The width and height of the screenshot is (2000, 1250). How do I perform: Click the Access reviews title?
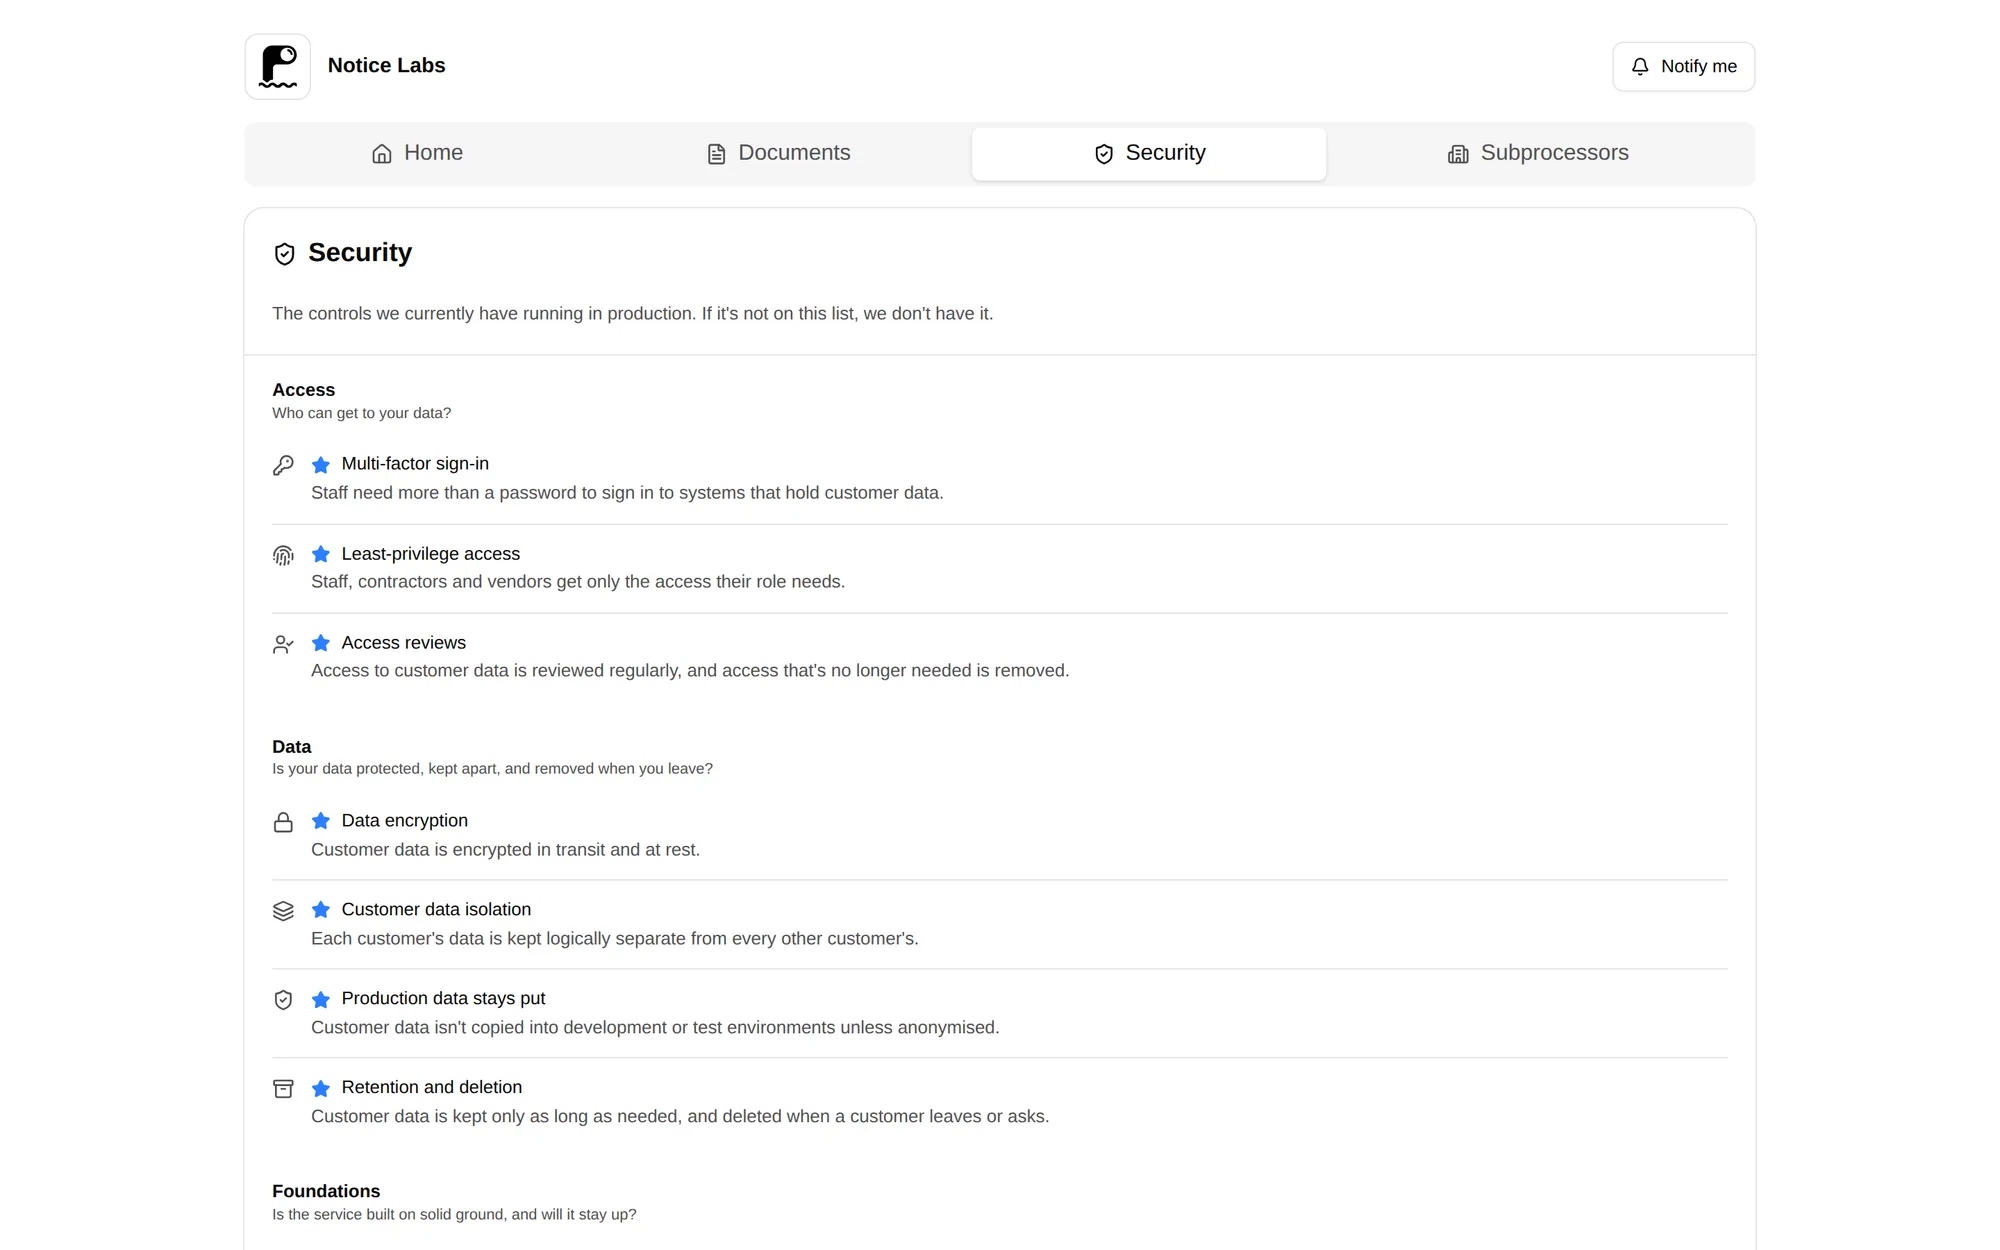click(403, 643)
